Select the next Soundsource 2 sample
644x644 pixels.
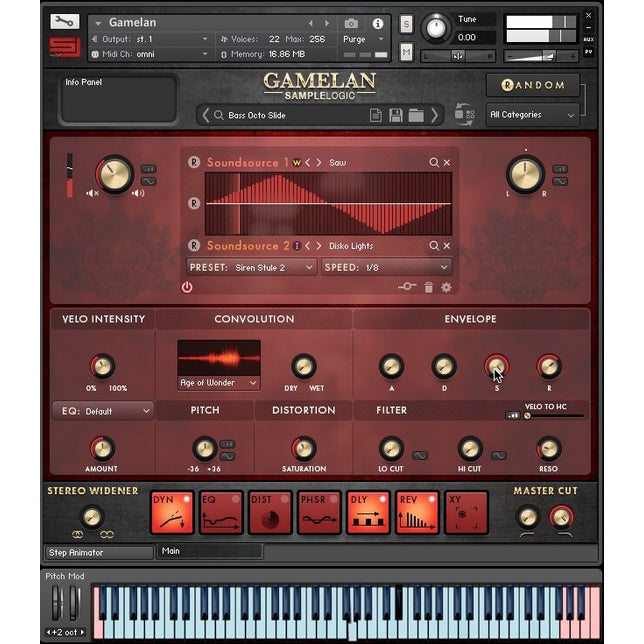coord(319,246)
